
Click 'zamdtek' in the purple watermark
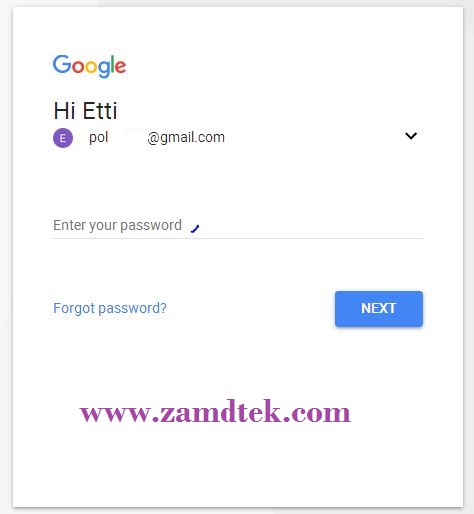[x=216, y=411]
